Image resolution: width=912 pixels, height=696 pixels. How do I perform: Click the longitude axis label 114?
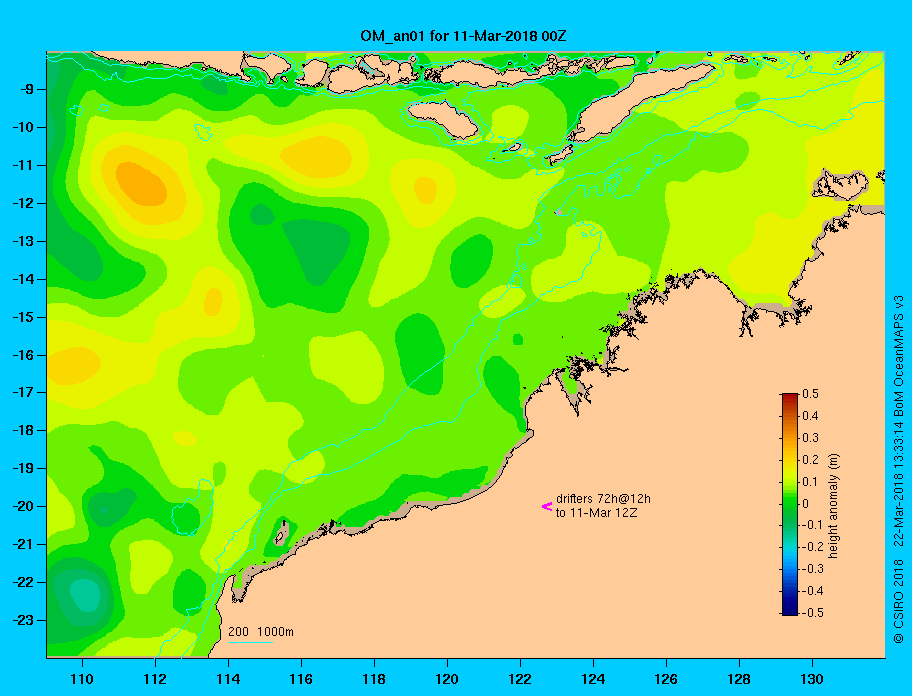pos(228,679)
